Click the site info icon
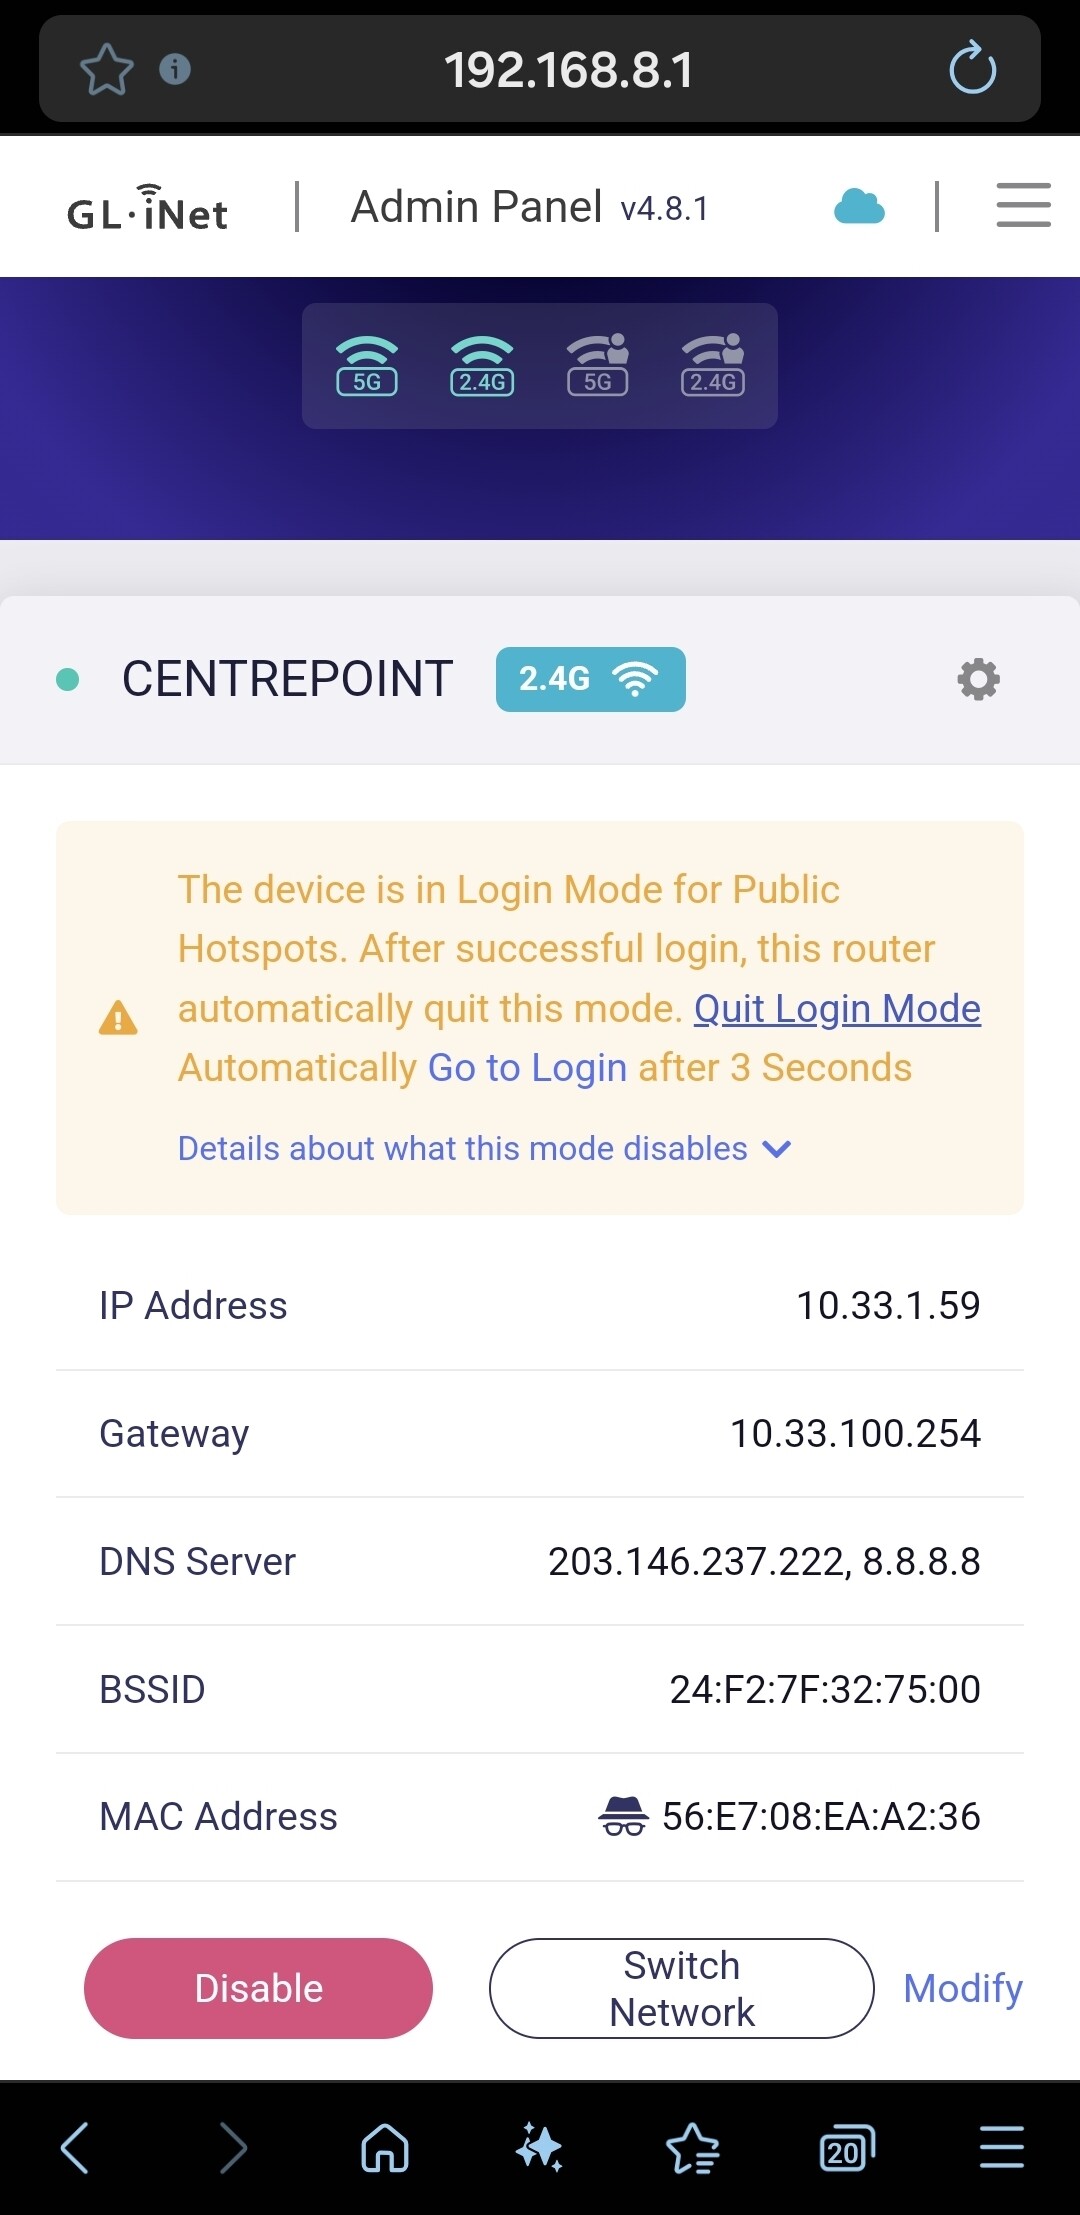1080x2215 pixels. (175, 69)
